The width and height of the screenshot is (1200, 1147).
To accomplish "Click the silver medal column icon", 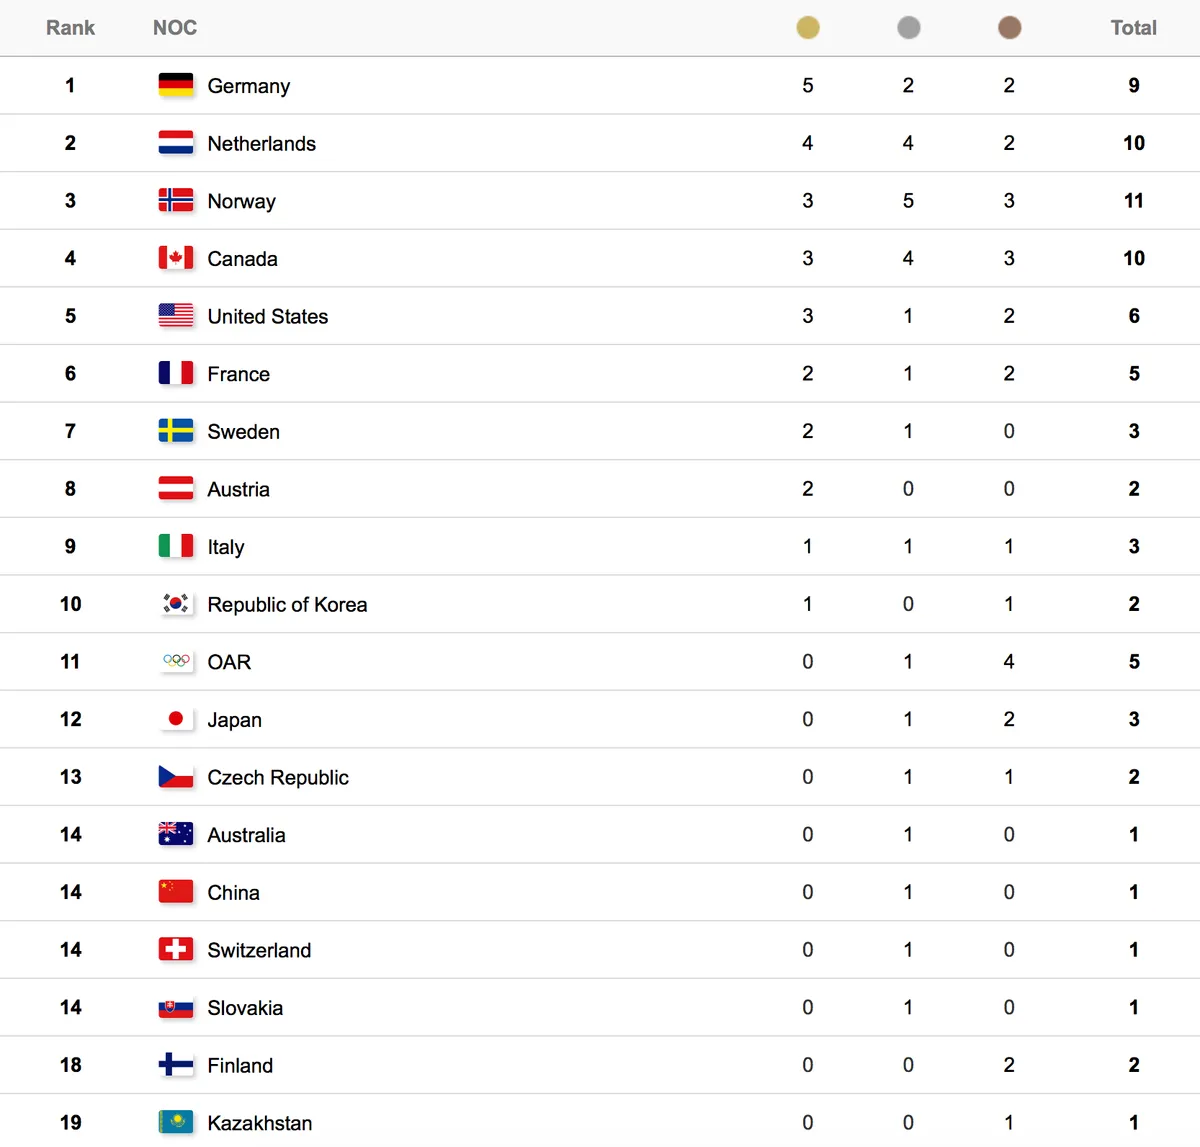I will pos(908,28).
